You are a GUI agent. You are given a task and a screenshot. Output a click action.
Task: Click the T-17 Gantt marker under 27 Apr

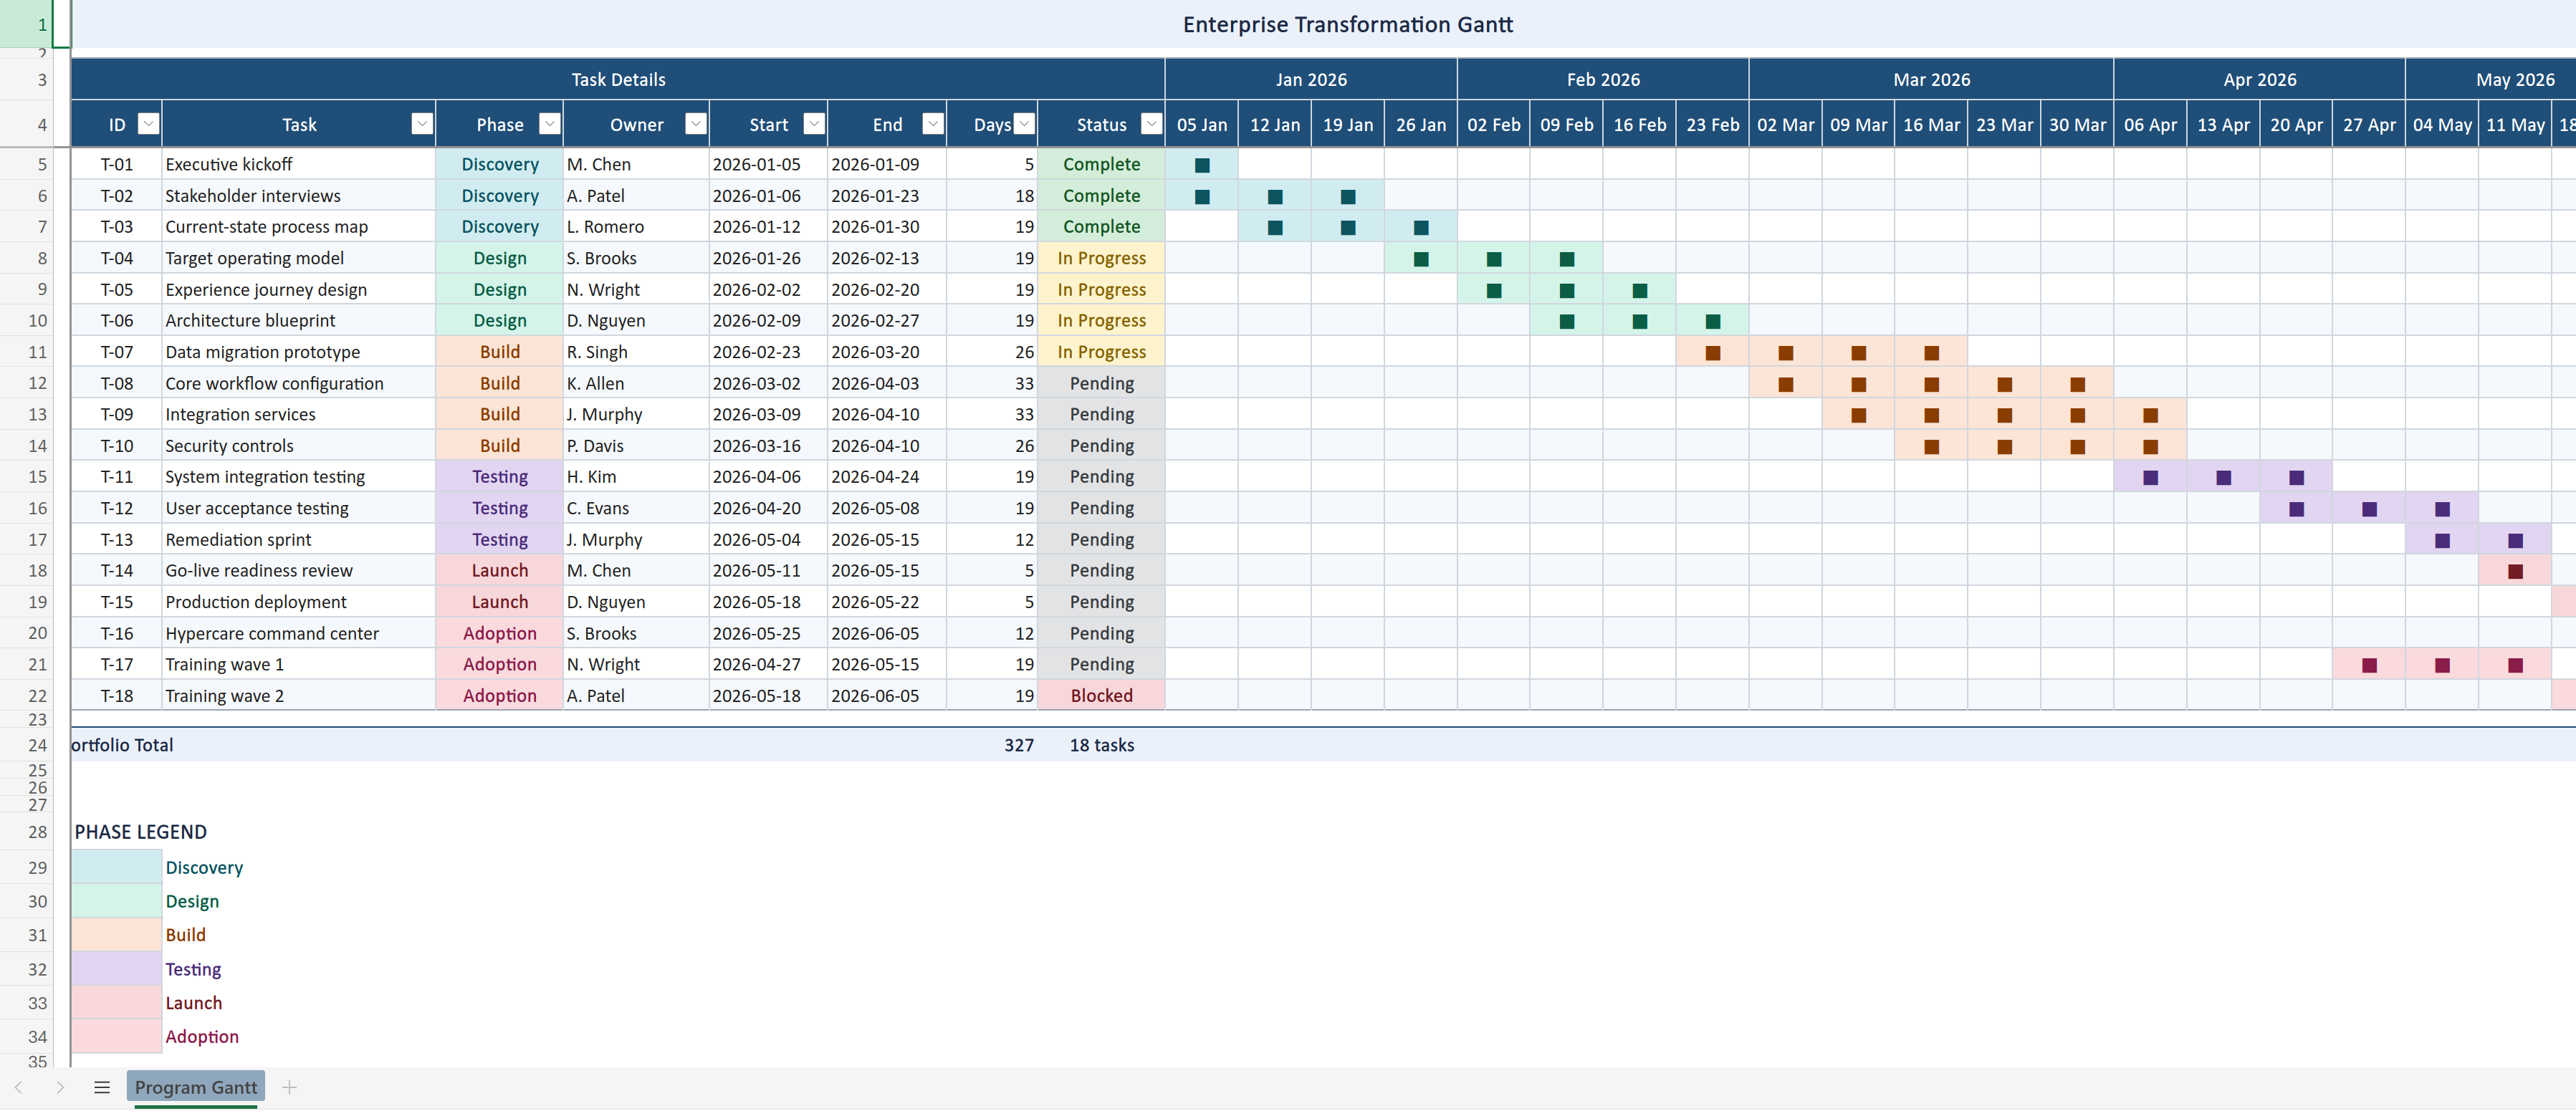2369,666
